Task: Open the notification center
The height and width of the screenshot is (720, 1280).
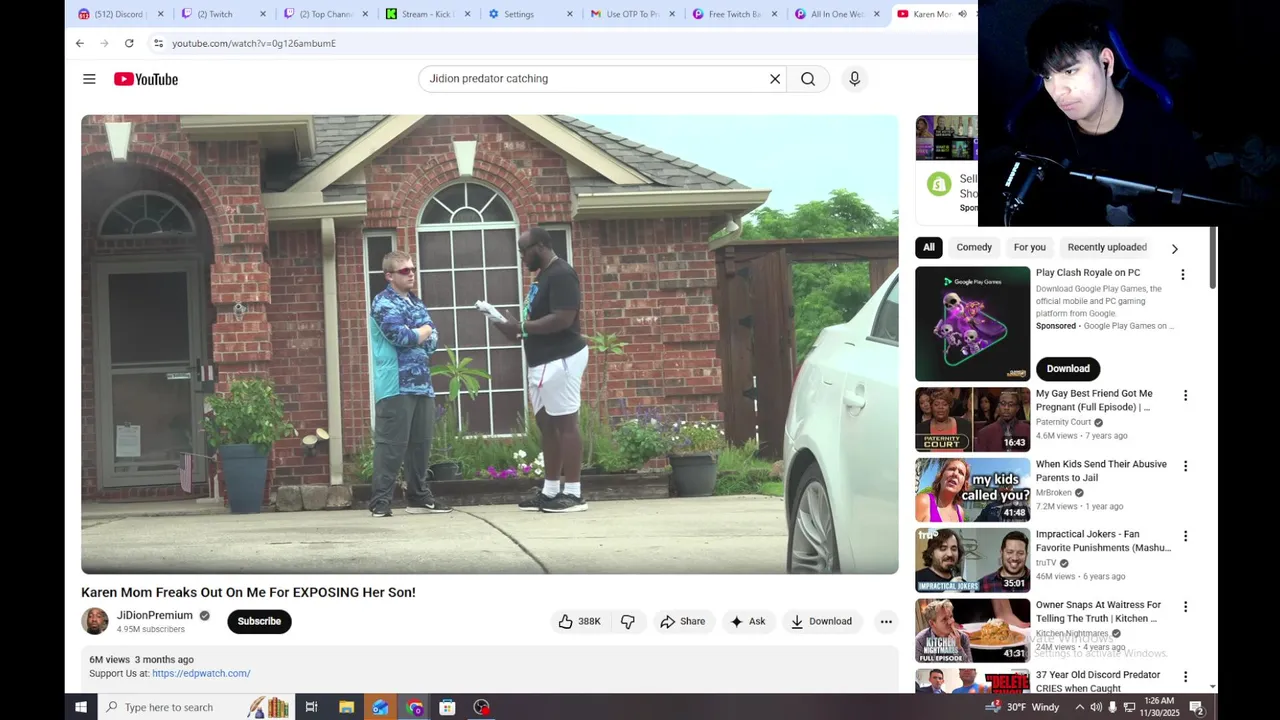Action: pyautogui.click(x=1197, y=707)
